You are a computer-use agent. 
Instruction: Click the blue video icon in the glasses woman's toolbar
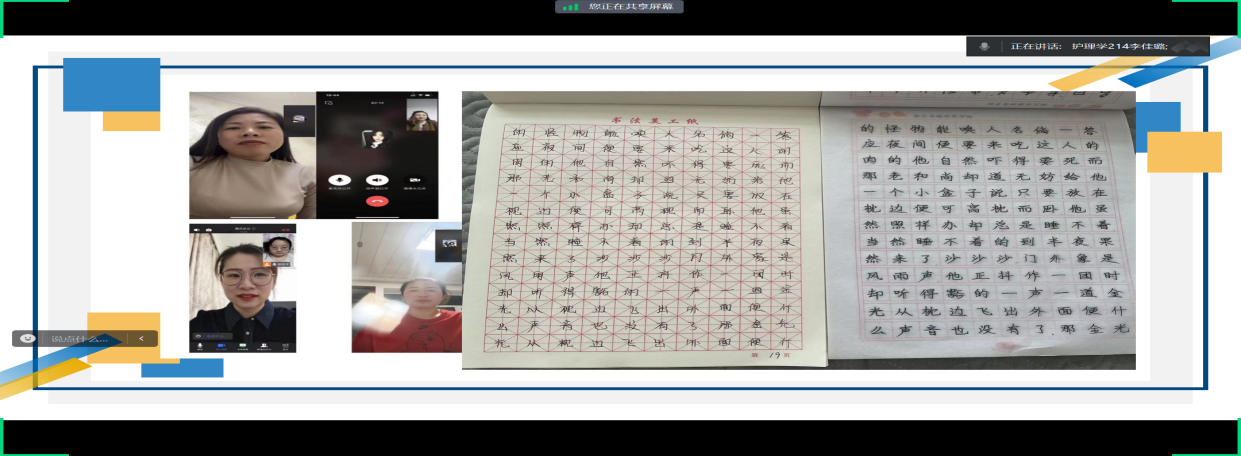(220, 346)
